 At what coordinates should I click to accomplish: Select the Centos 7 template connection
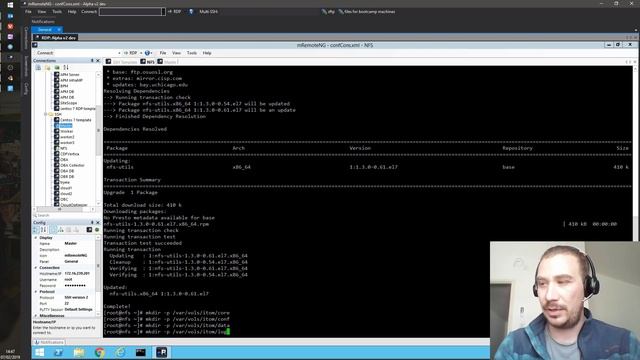coord(73,120)
